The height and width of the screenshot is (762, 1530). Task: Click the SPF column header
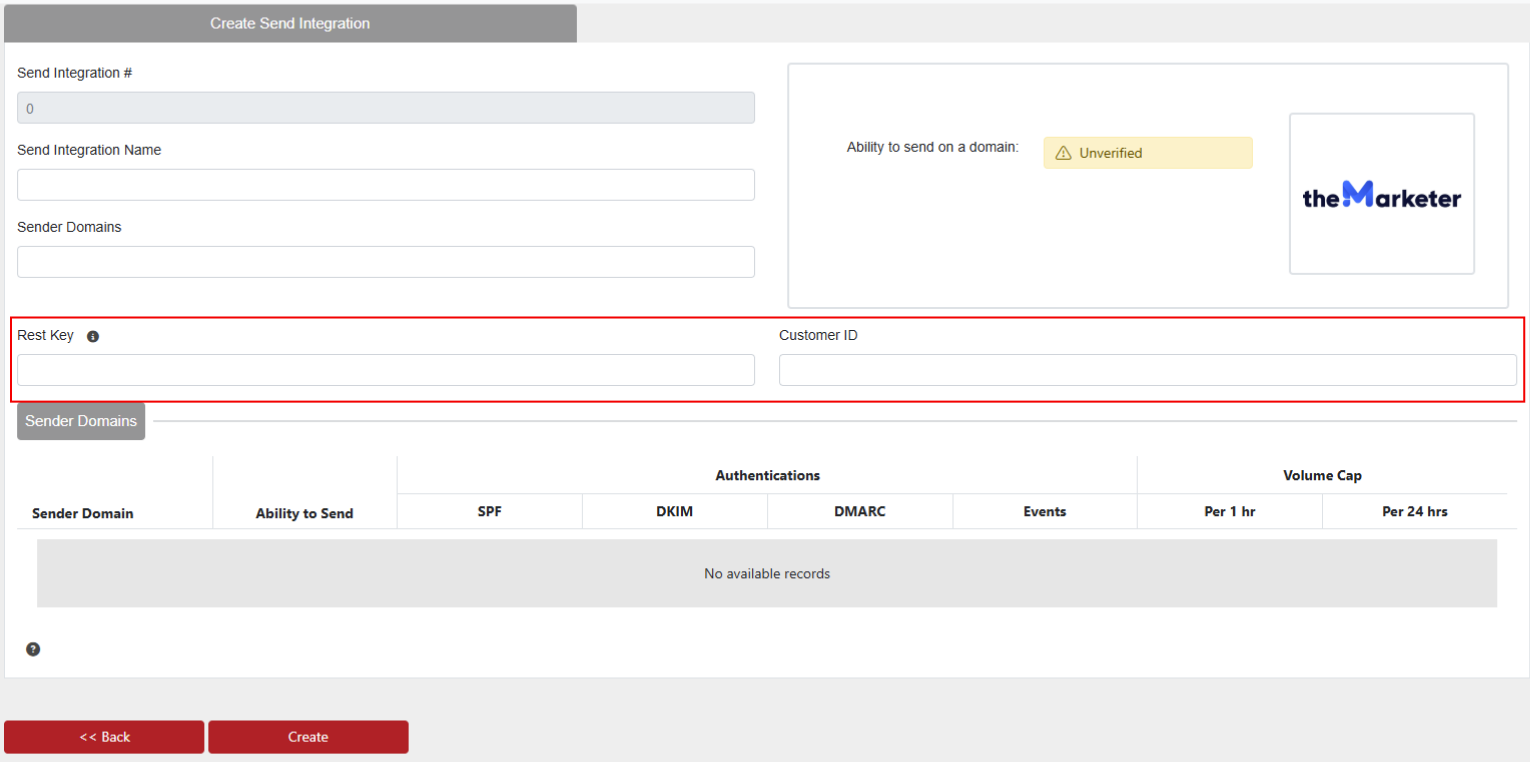[x=489, y=511]
